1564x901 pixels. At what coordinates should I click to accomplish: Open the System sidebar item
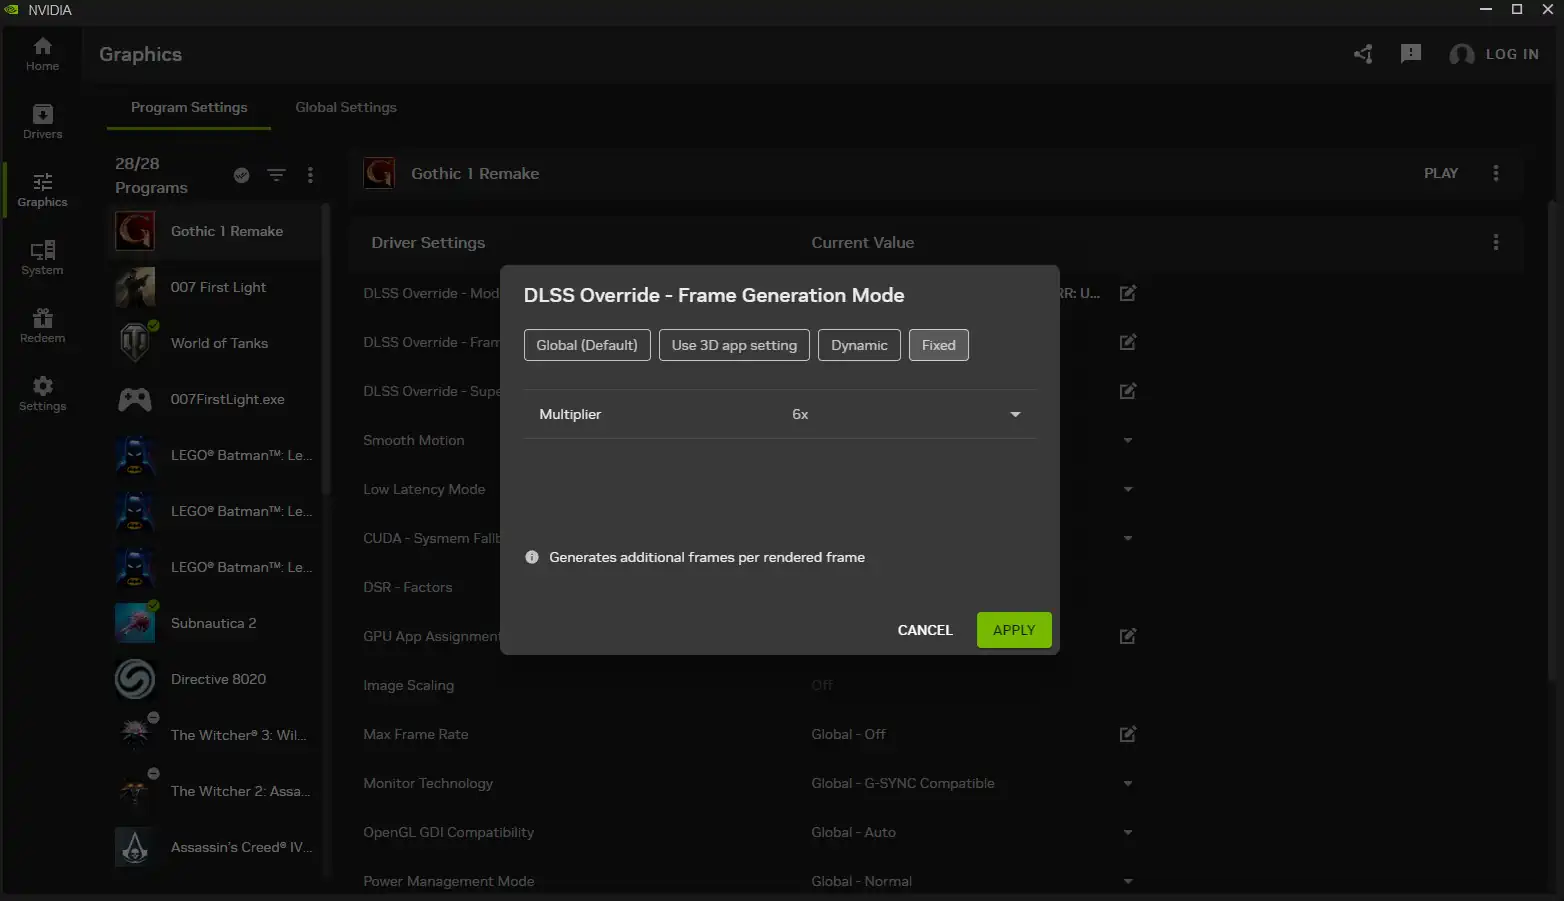point(42,258)
